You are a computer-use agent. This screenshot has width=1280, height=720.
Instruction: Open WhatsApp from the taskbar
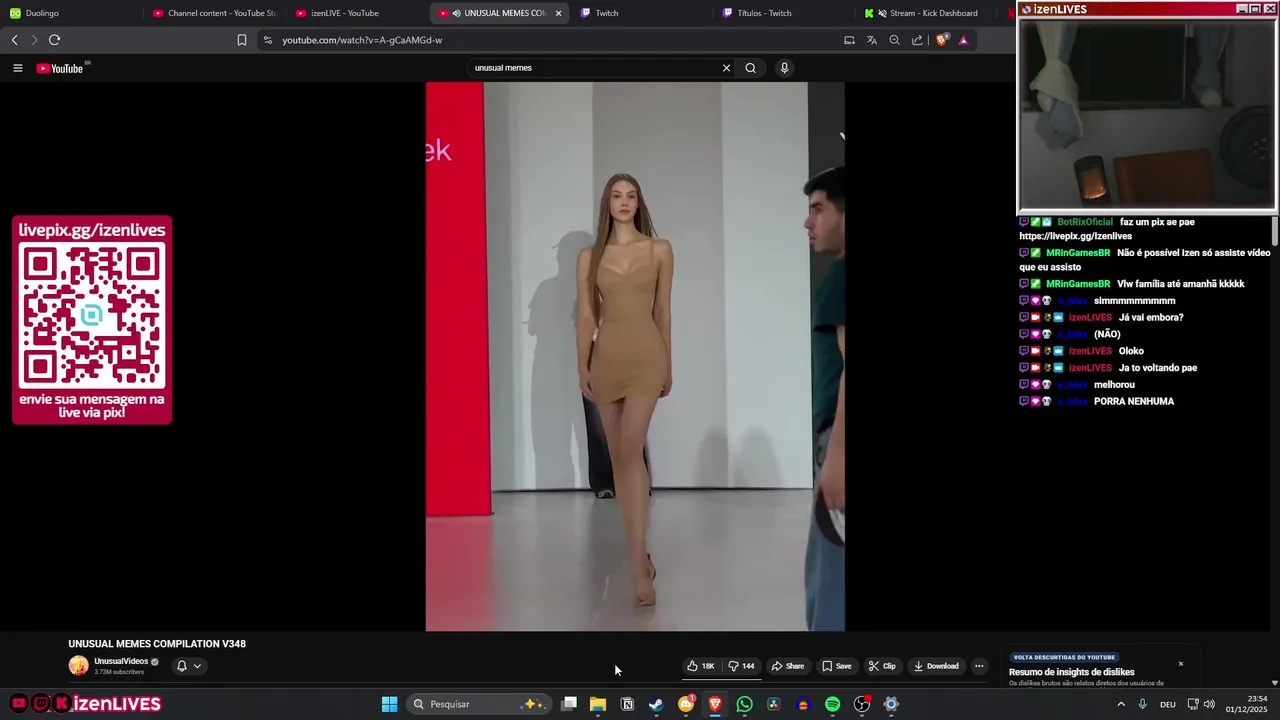click(x=744, y=704)
